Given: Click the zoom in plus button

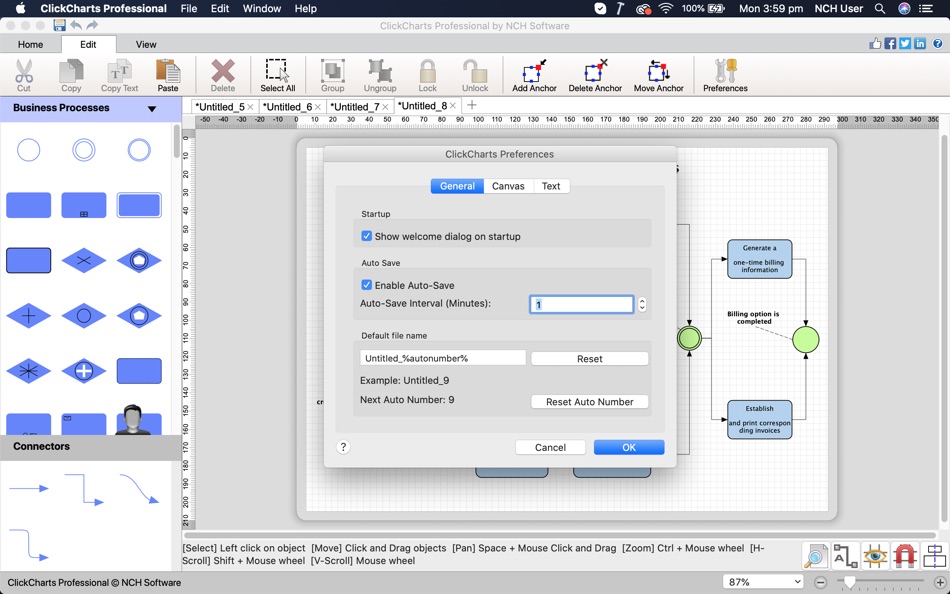Looking at the screenshot, I should coord(940,582).
